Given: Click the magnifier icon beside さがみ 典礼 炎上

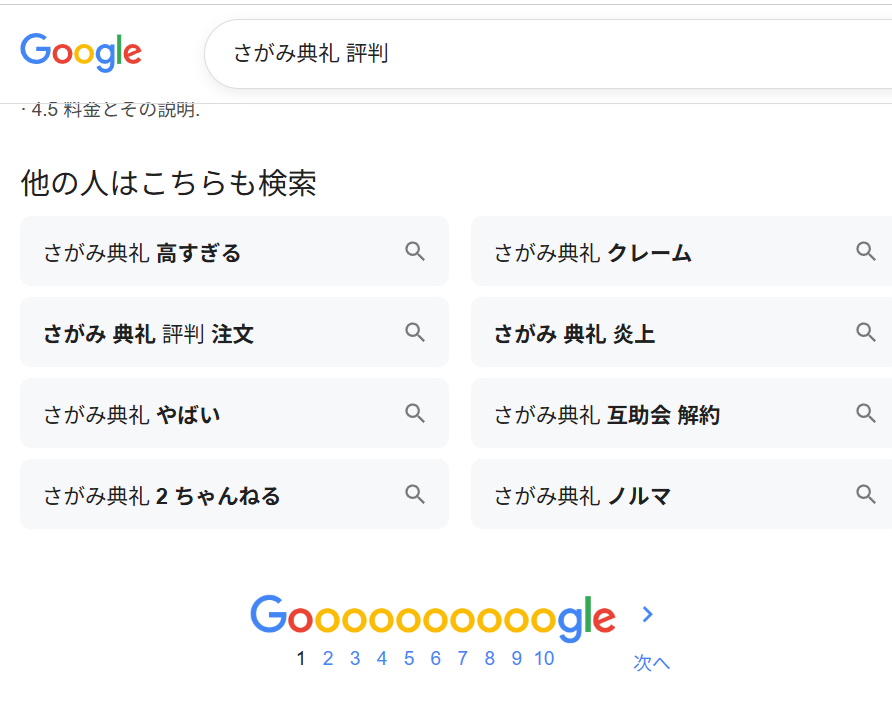Looking at the screenshot, I should click(x=864, y=332).
